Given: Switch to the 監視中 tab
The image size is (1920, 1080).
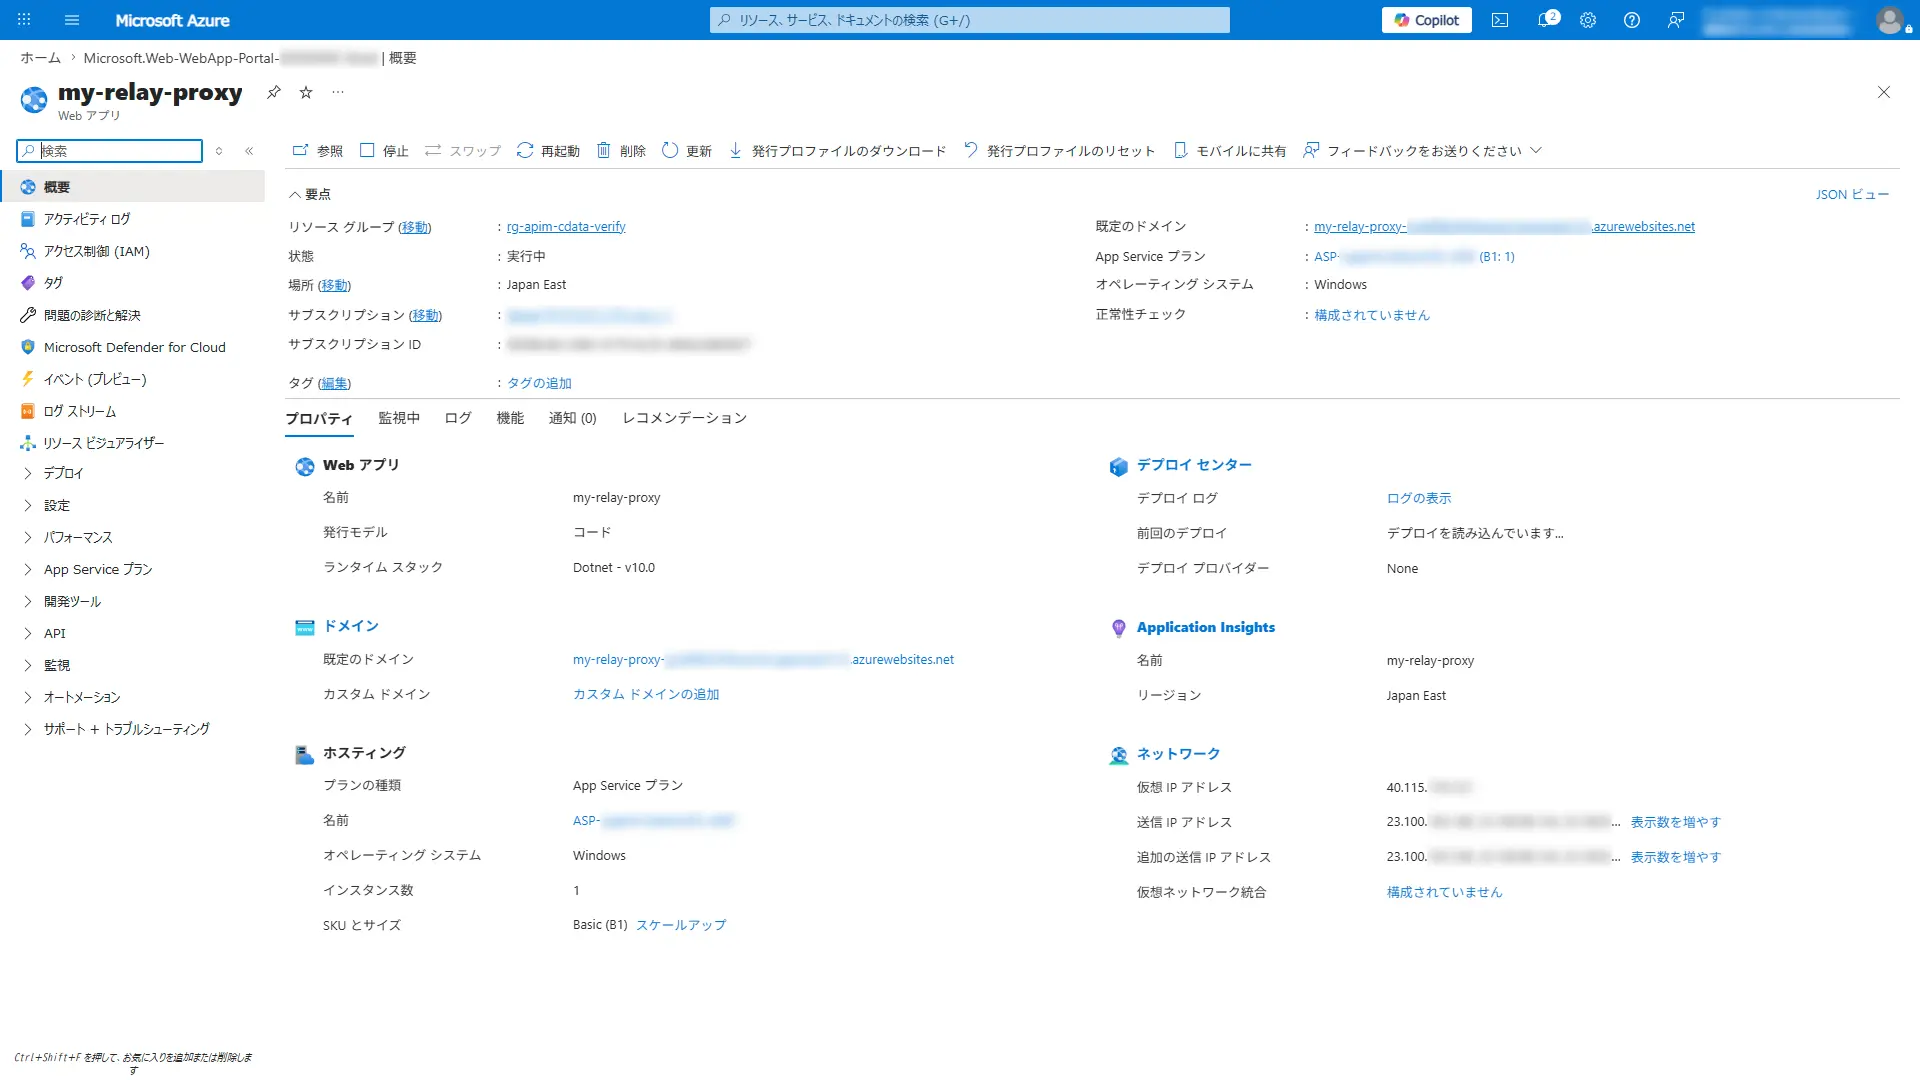Looking at the screenshot, I should tap(399, 418).
